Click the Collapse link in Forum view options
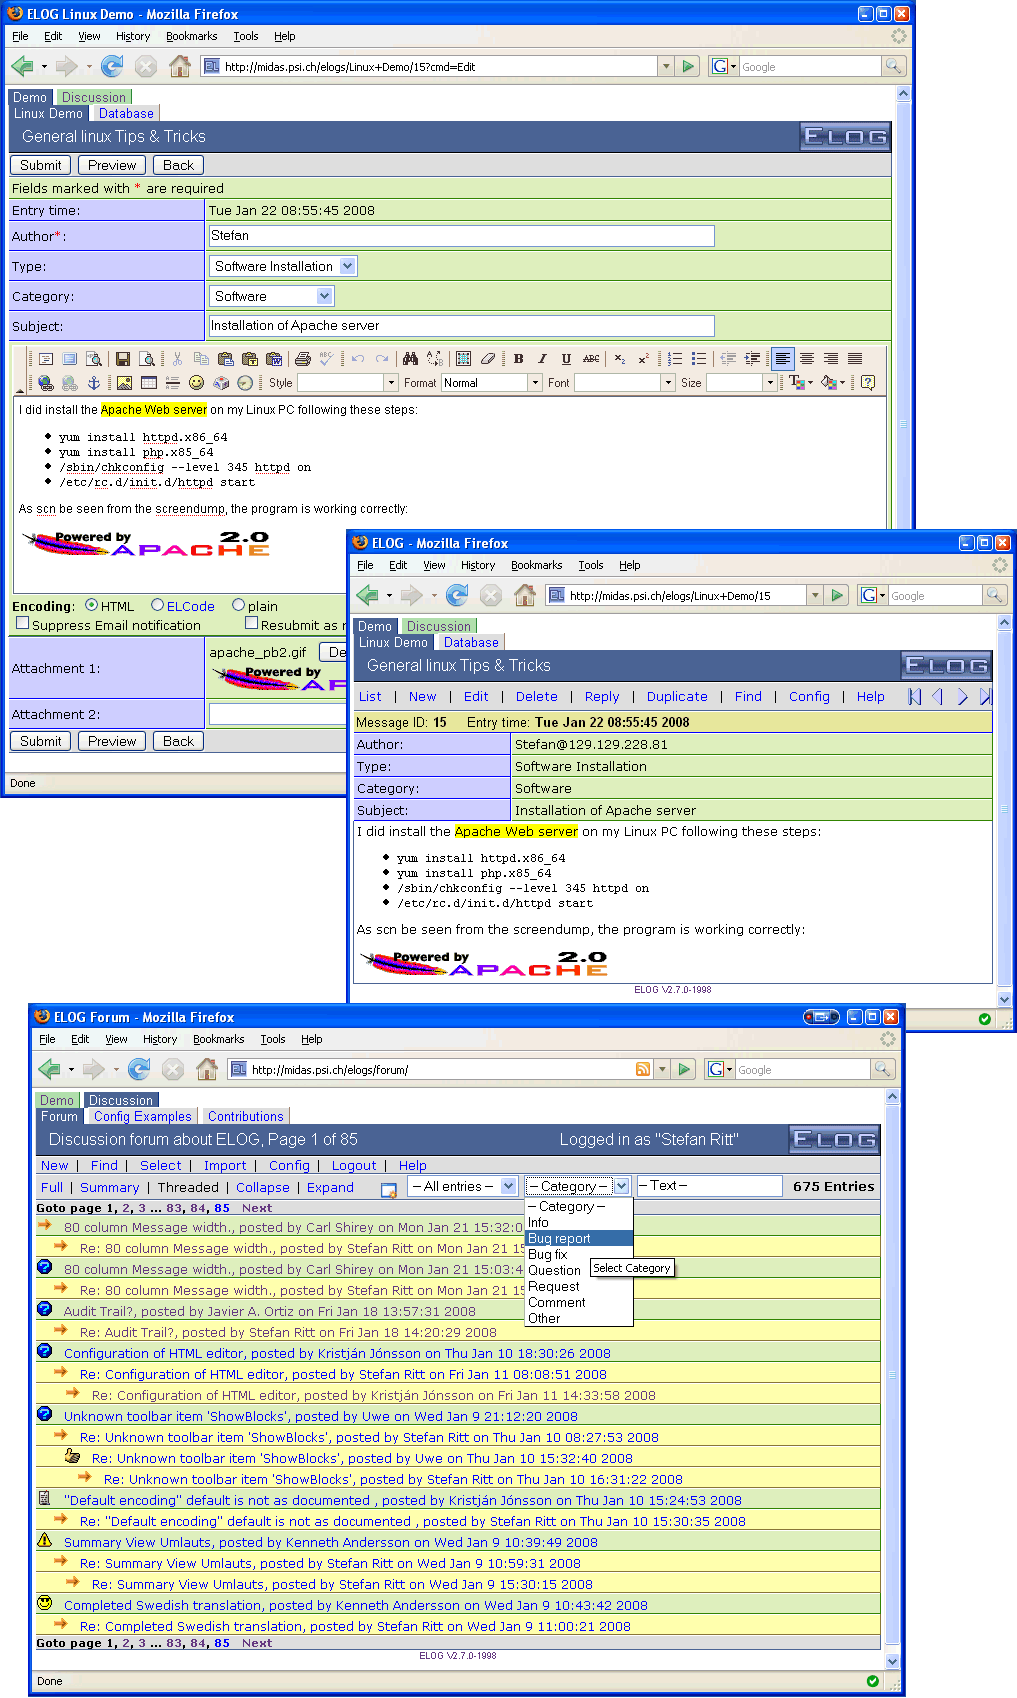Image resolution: width=1017 pixels, height=1698 pixels. click(263, 1188)
